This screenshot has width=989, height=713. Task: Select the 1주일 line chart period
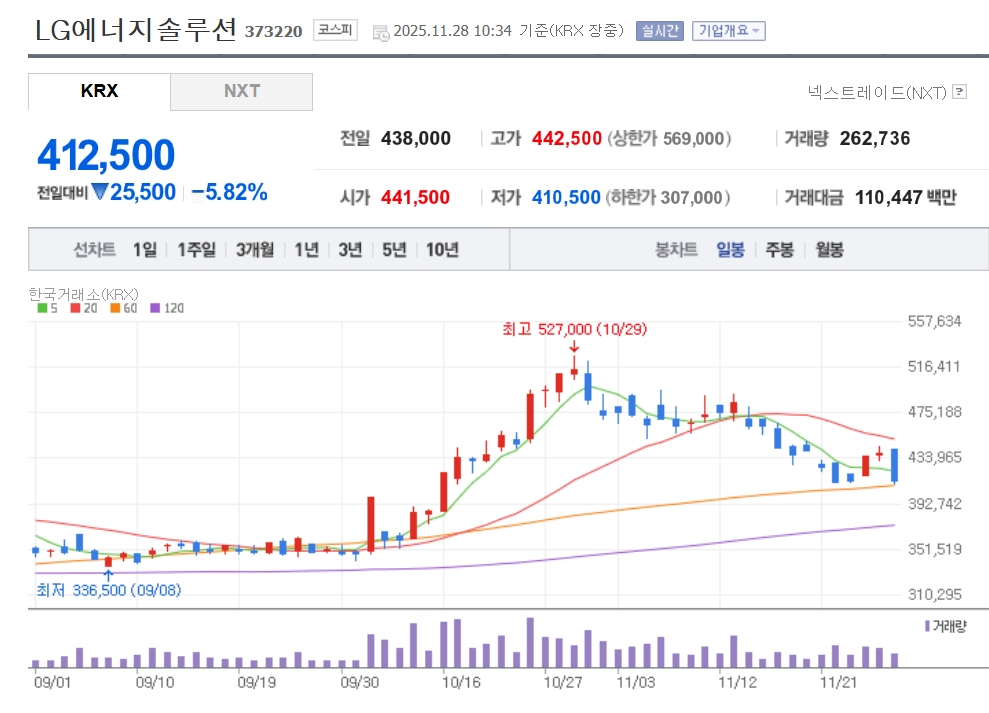coord(196,250)
